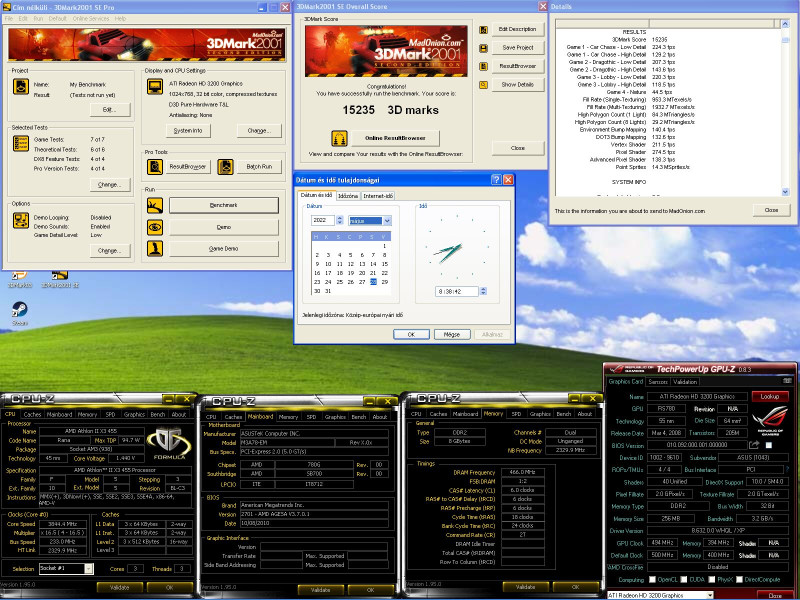Click the monitor icon in Display and CPU Settings
Viewport: 800px width, 600px height.
pyautogui.click(x=155, y=86)
